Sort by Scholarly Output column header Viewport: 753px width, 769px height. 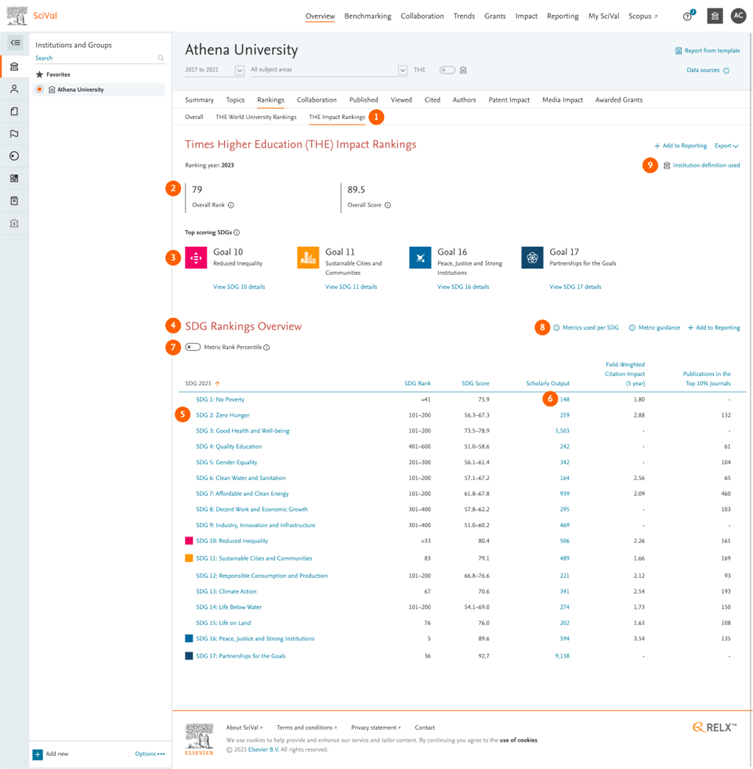coord(548,384)
